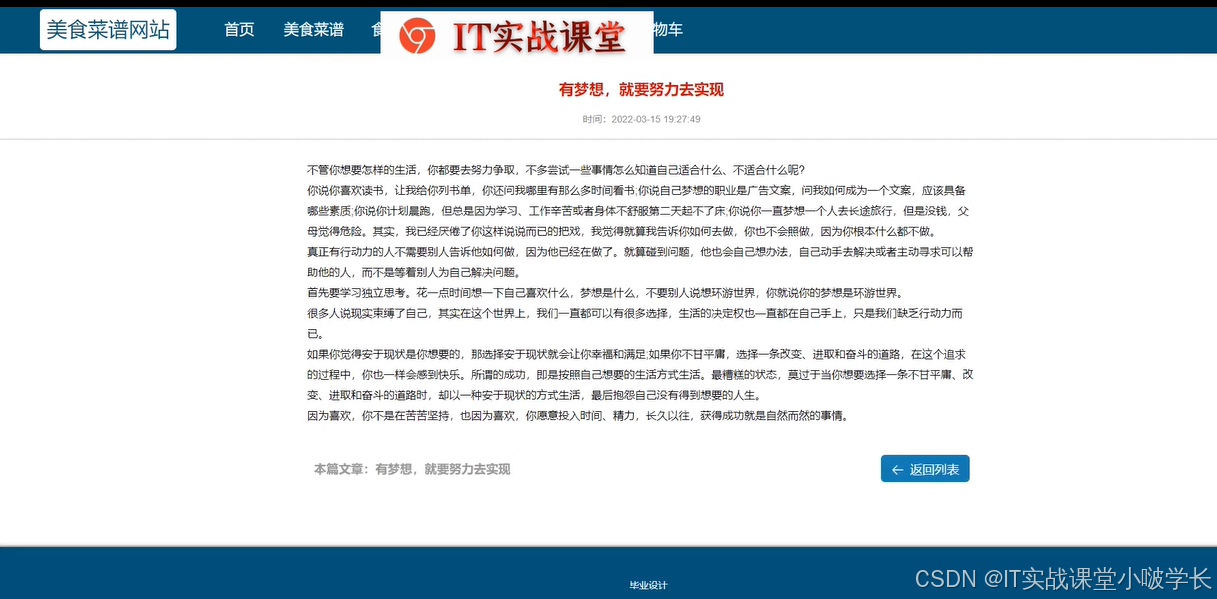Click the paragraph starting 你说你喜欢读书
This screenshot has width=1217, height=599.
click(x=639, y=211)
